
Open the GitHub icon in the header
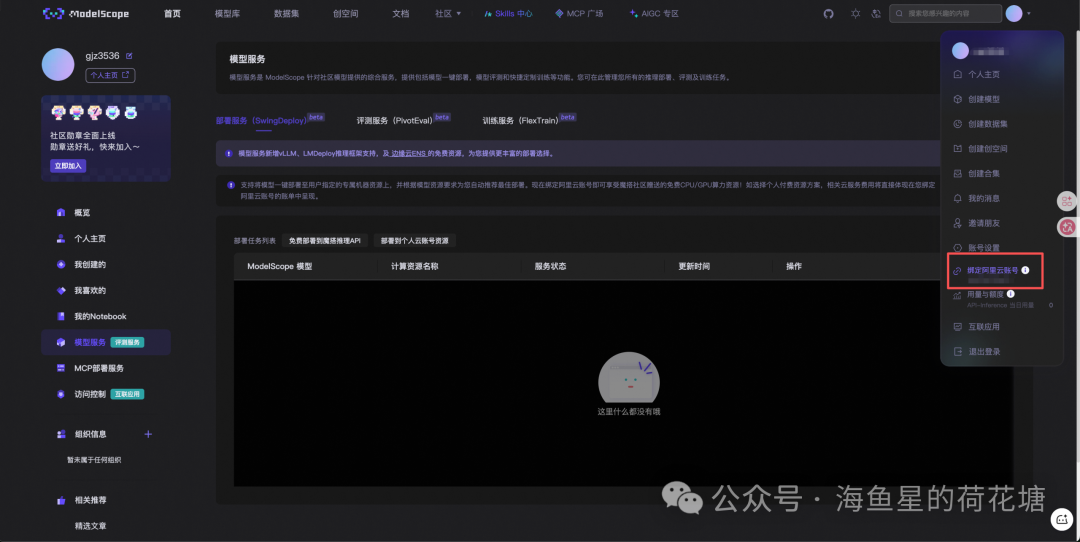click(829, 14)
